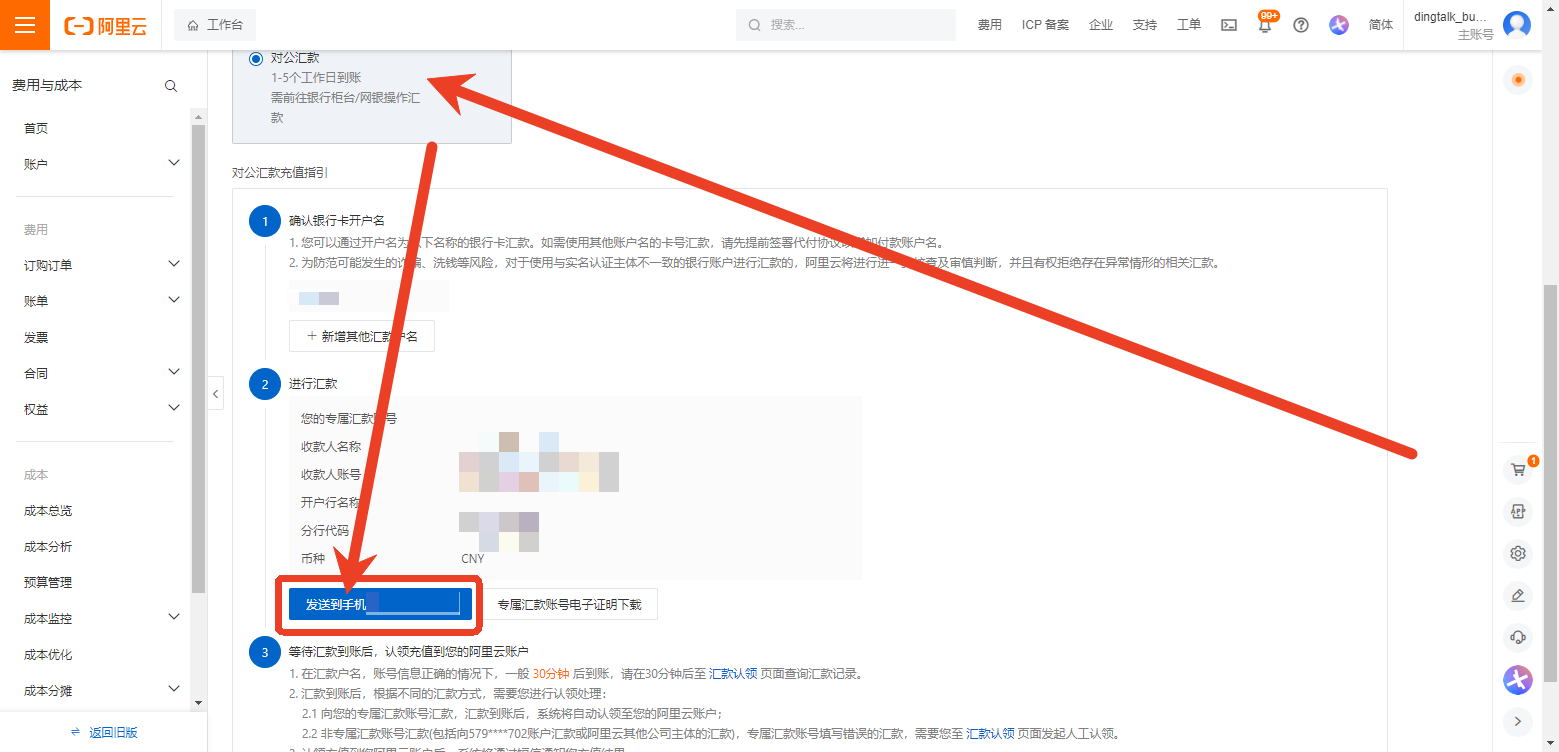This screenshot has height=752, width=1559.
Task: Open 汇款认领 link in the 30分钟 line
Action: click(x=733, y=673)
